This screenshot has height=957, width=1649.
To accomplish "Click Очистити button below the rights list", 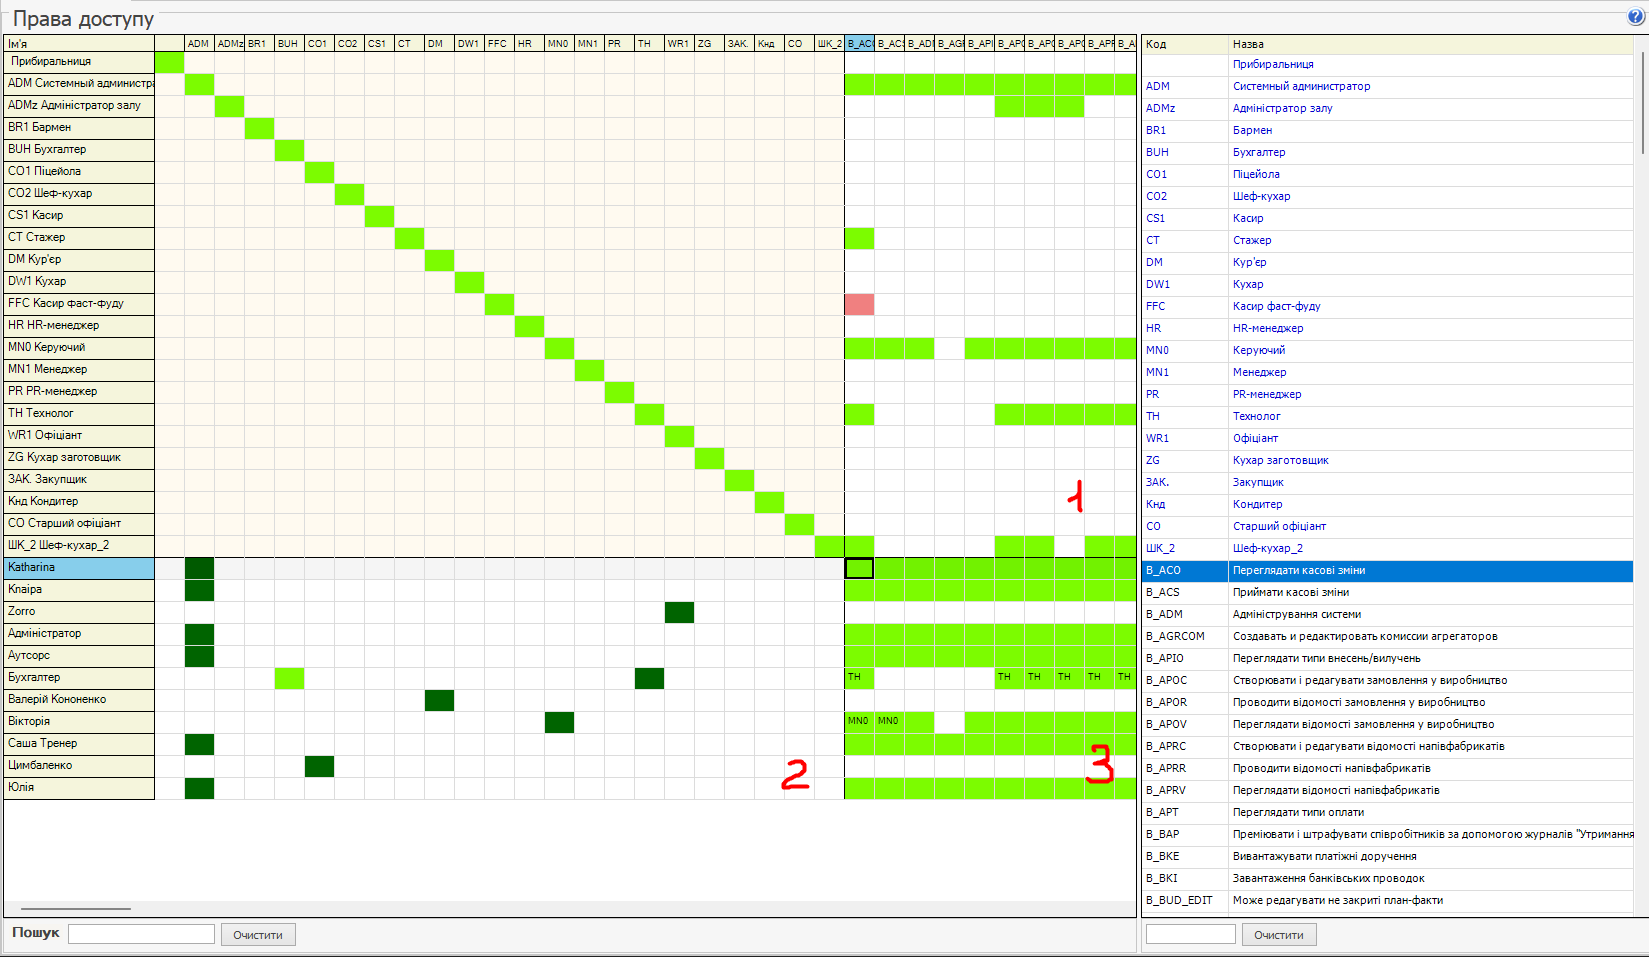I will pyautogui.click(x=1279, y=935).
